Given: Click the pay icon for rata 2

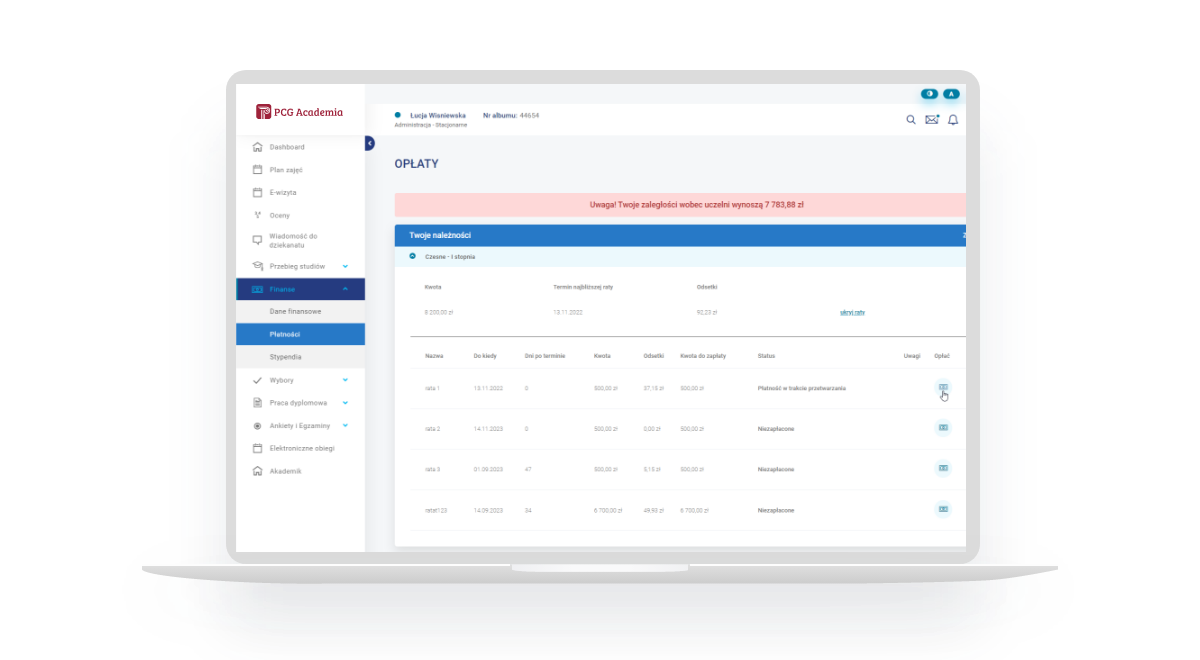Looking at the screenshot, I should point(942,427).
